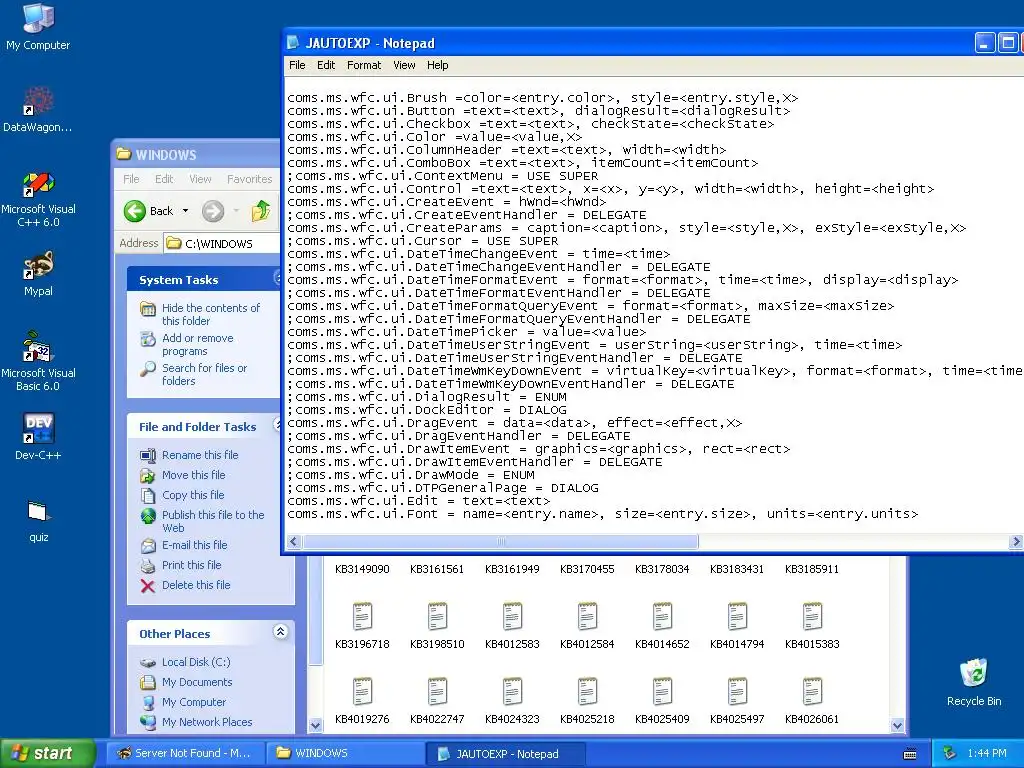This screenshot has width=1024, height=768.
Task: Switch to JAUTOEXP - Notepad taskbar button
Action: [506, 754]
